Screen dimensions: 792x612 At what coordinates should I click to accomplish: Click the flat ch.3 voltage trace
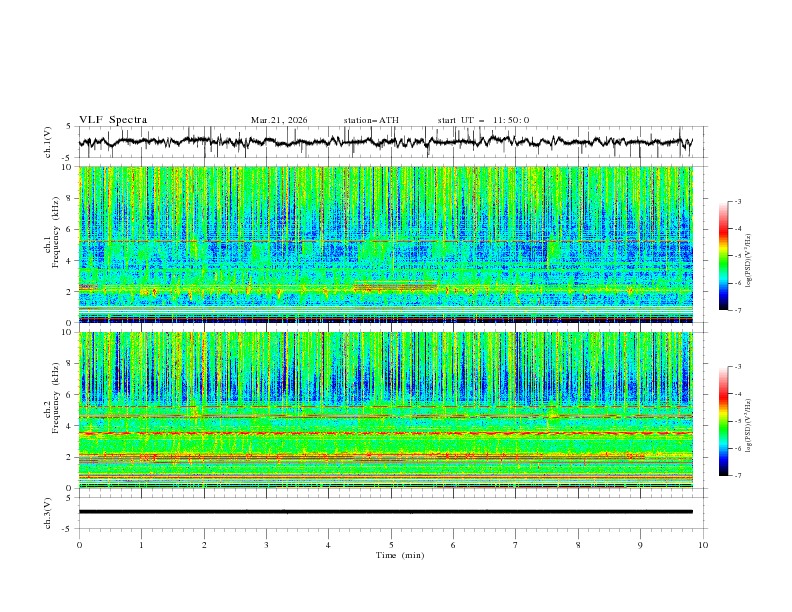coord(385,512)
